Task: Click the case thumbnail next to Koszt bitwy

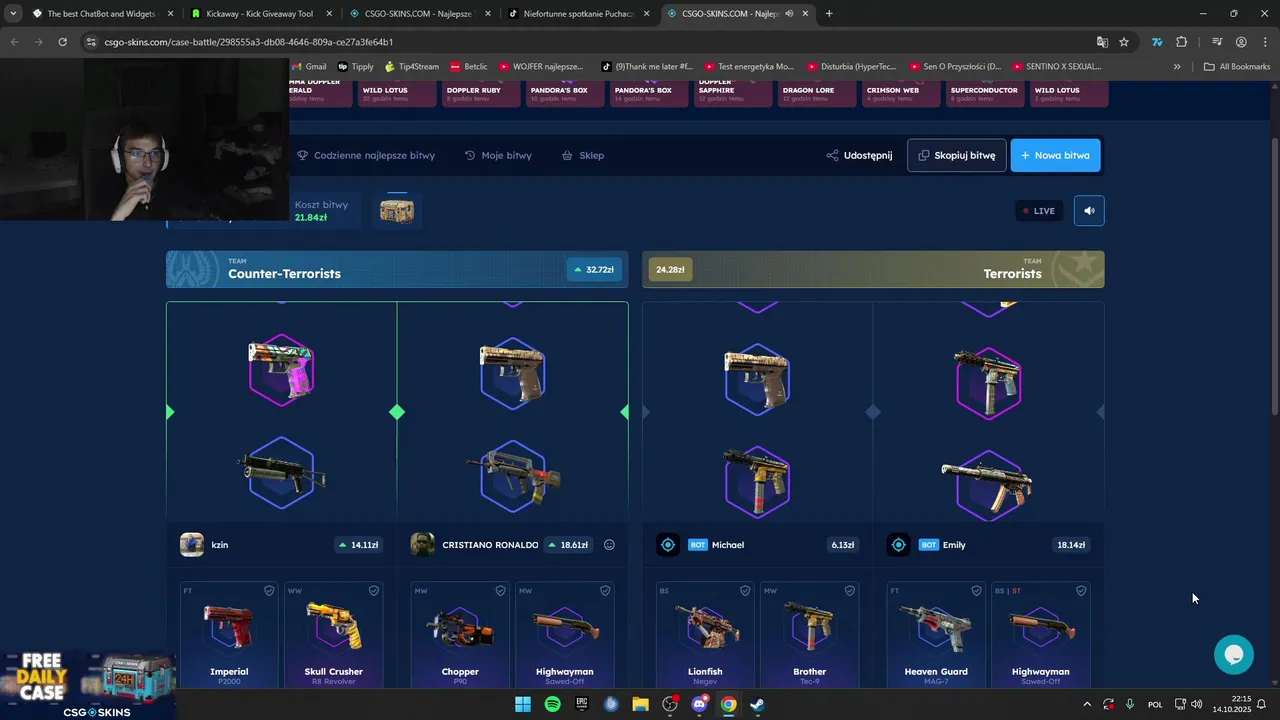Action: pyautogui.click(x=397, y=211)
